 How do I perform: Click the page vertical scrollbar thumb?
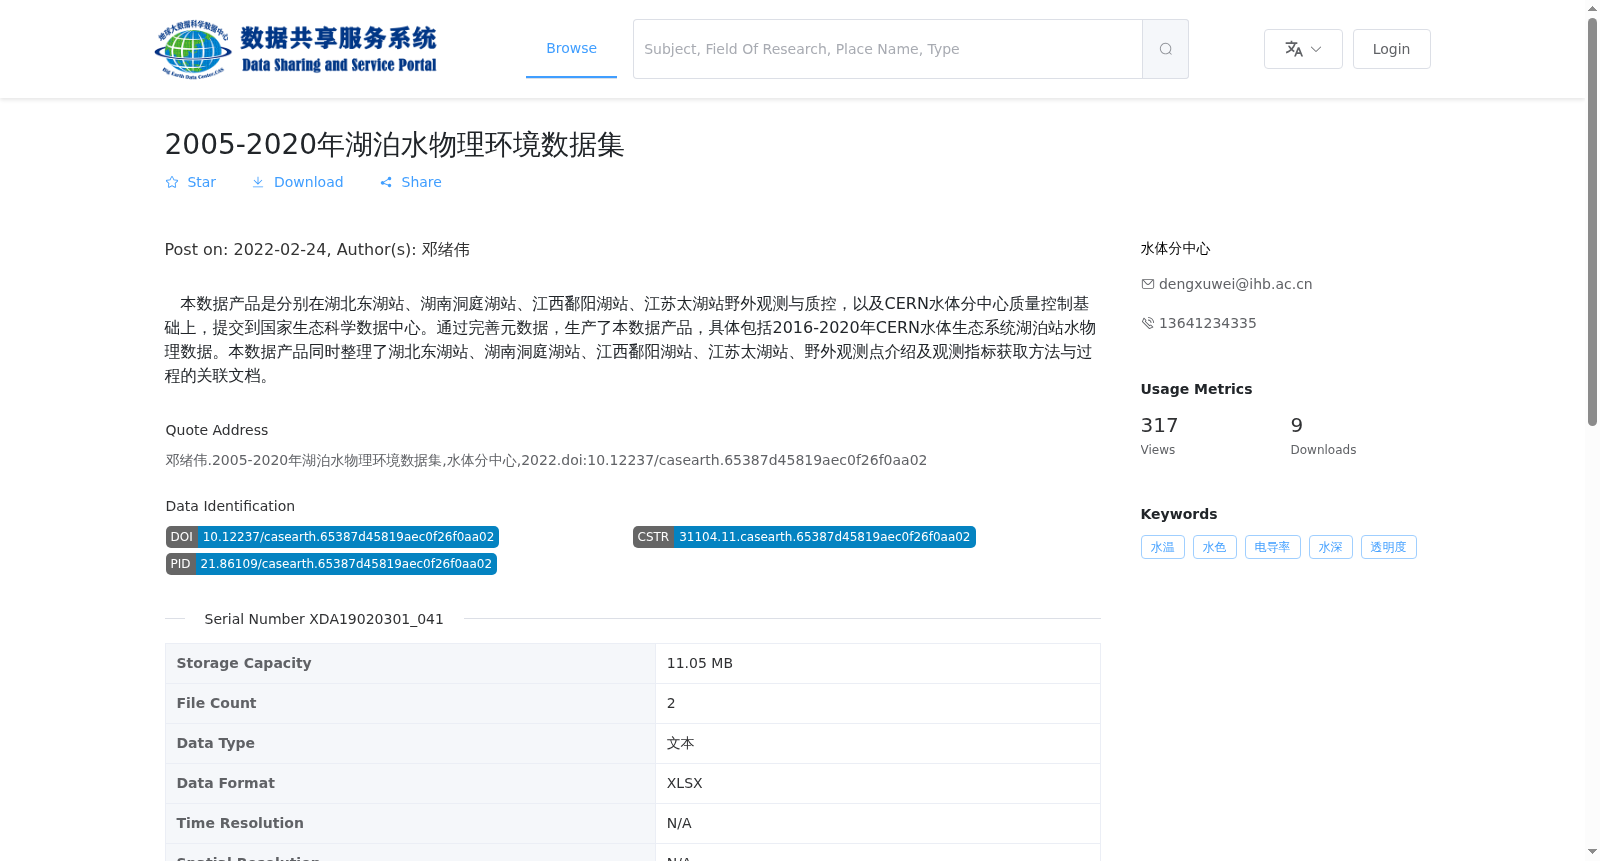click(x=1593, y=222)
